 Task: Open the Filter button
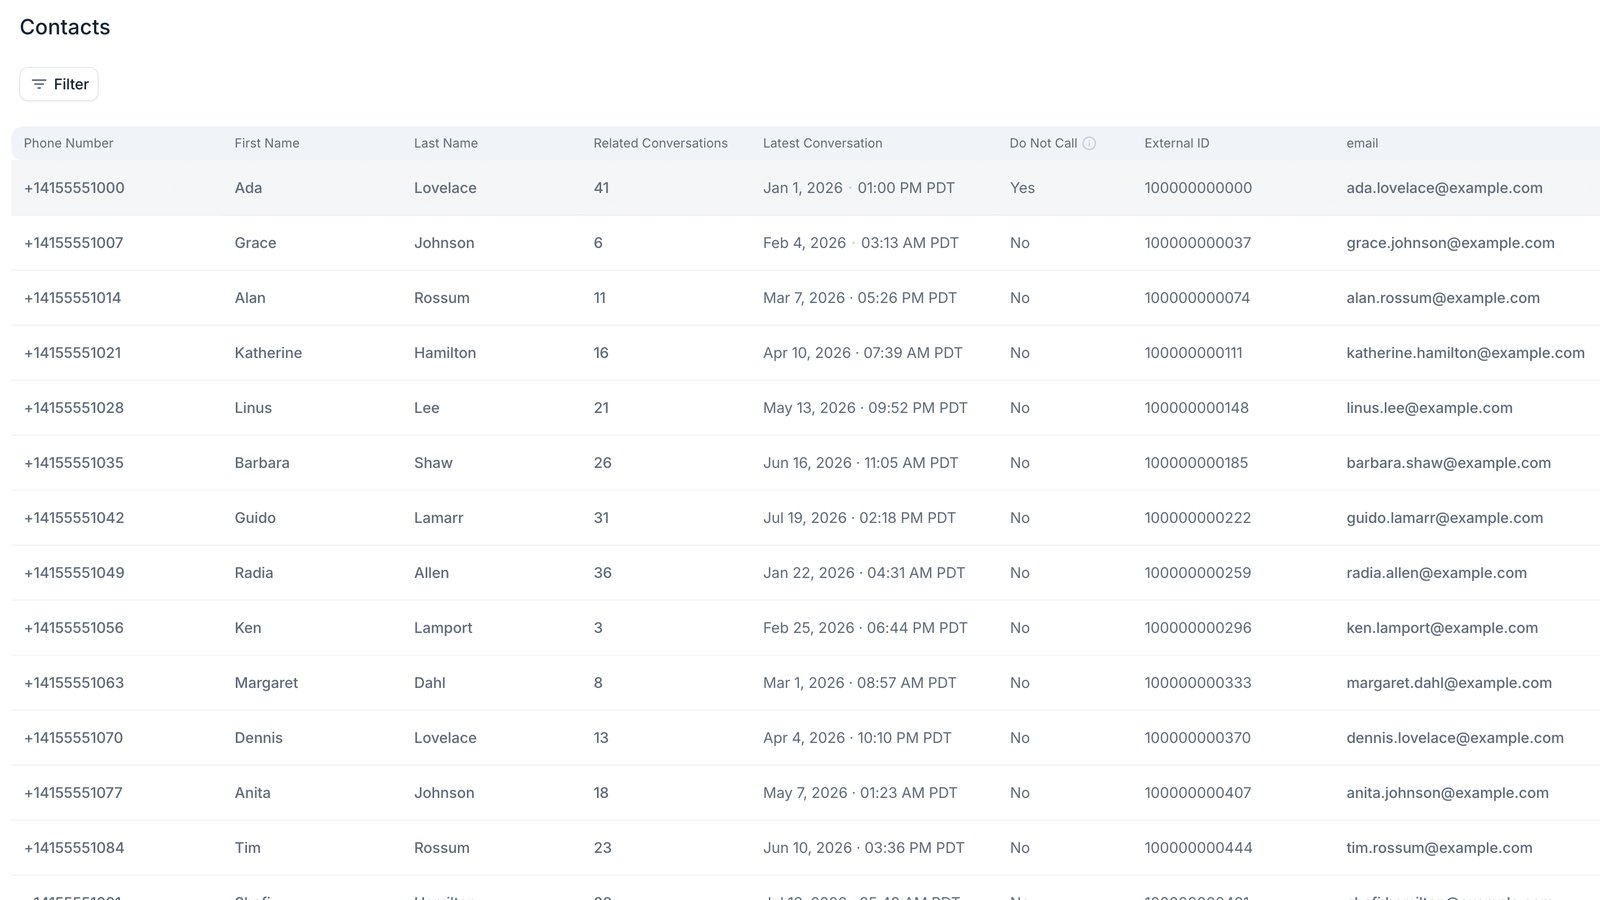pyautogui.click(x=59, y=84)
